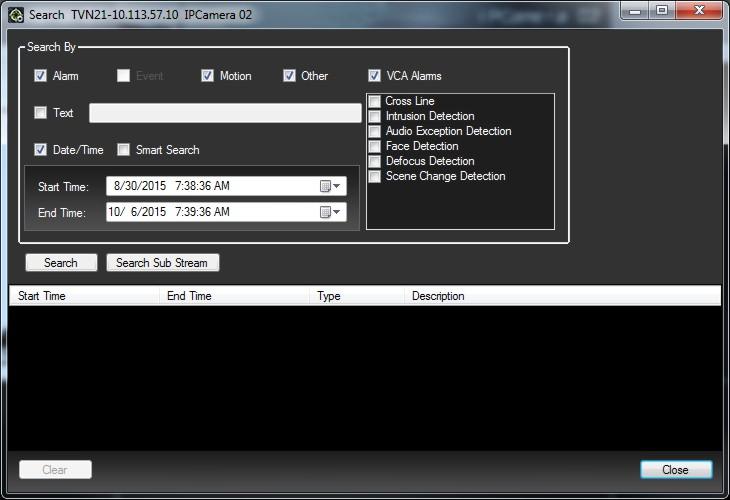Check the Face Detection option

point(375,146)
